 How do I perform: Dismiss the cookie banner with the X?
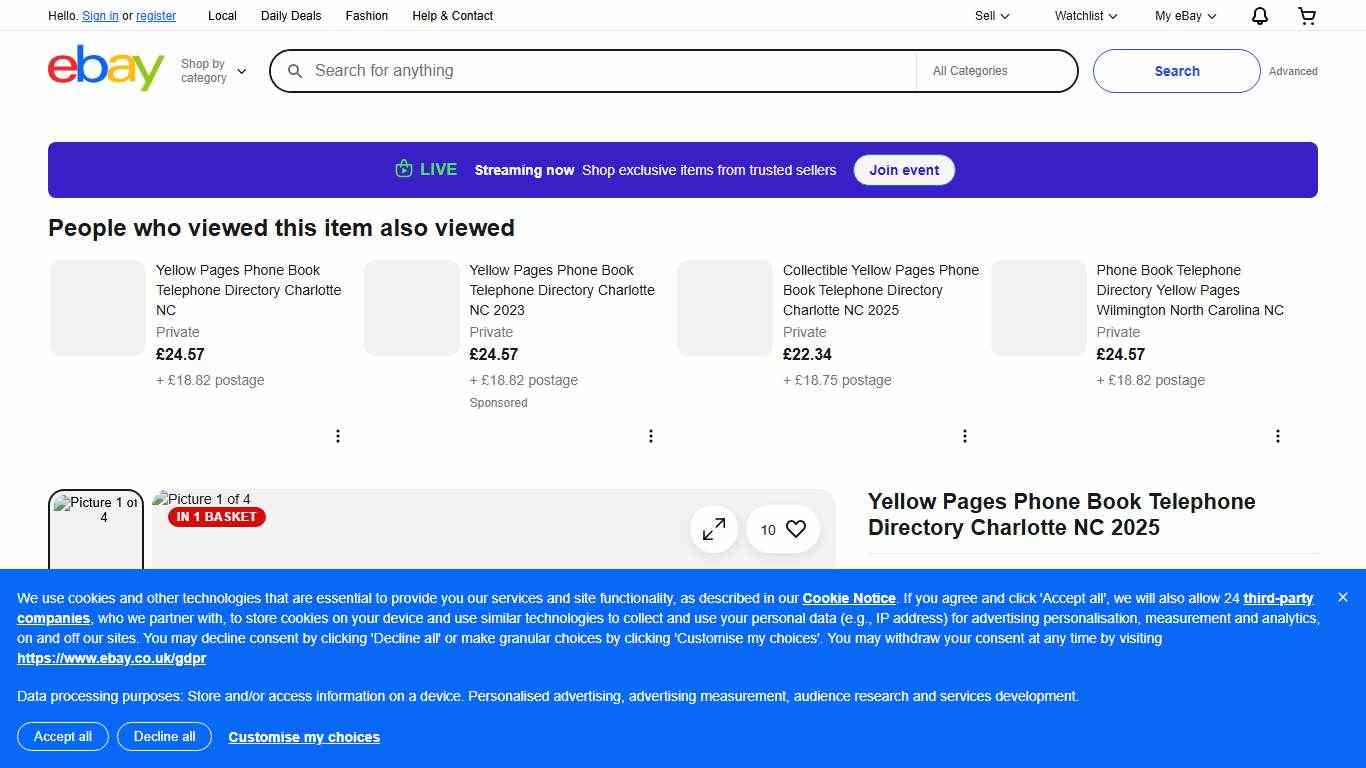(1343, 597)
